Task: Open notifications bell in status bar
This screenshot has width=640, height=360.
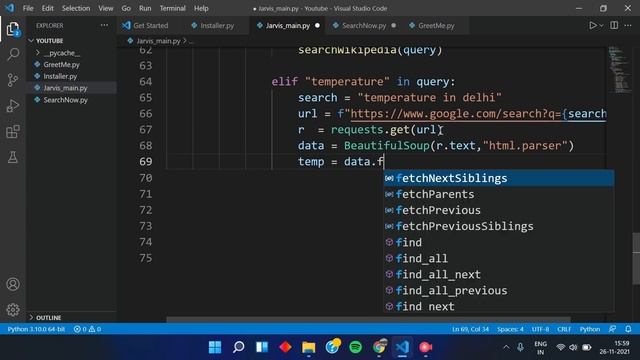Action: tap(628, 329)
